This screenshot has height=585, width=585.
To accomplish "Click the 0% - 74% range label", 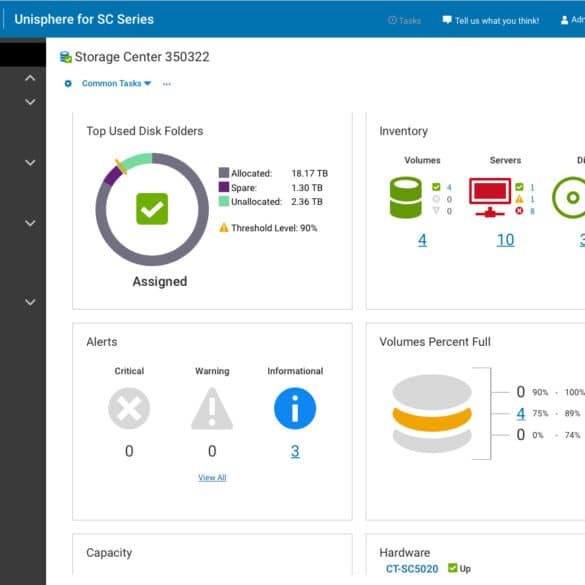I will pyautogui.click(x=556, y=435).
